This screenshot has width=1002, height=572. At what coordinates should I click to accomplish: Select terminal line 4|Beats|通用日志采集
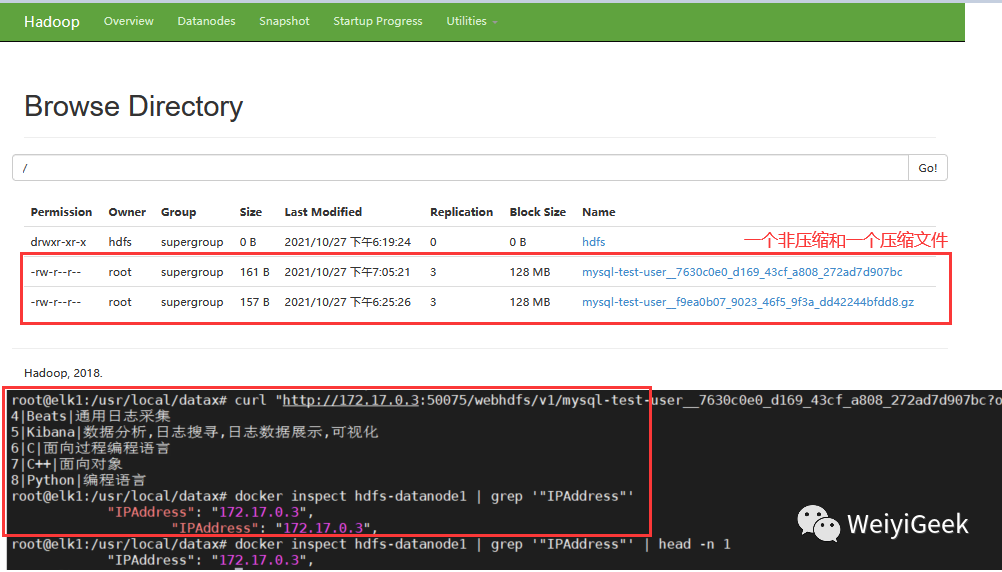click(91, 416)
